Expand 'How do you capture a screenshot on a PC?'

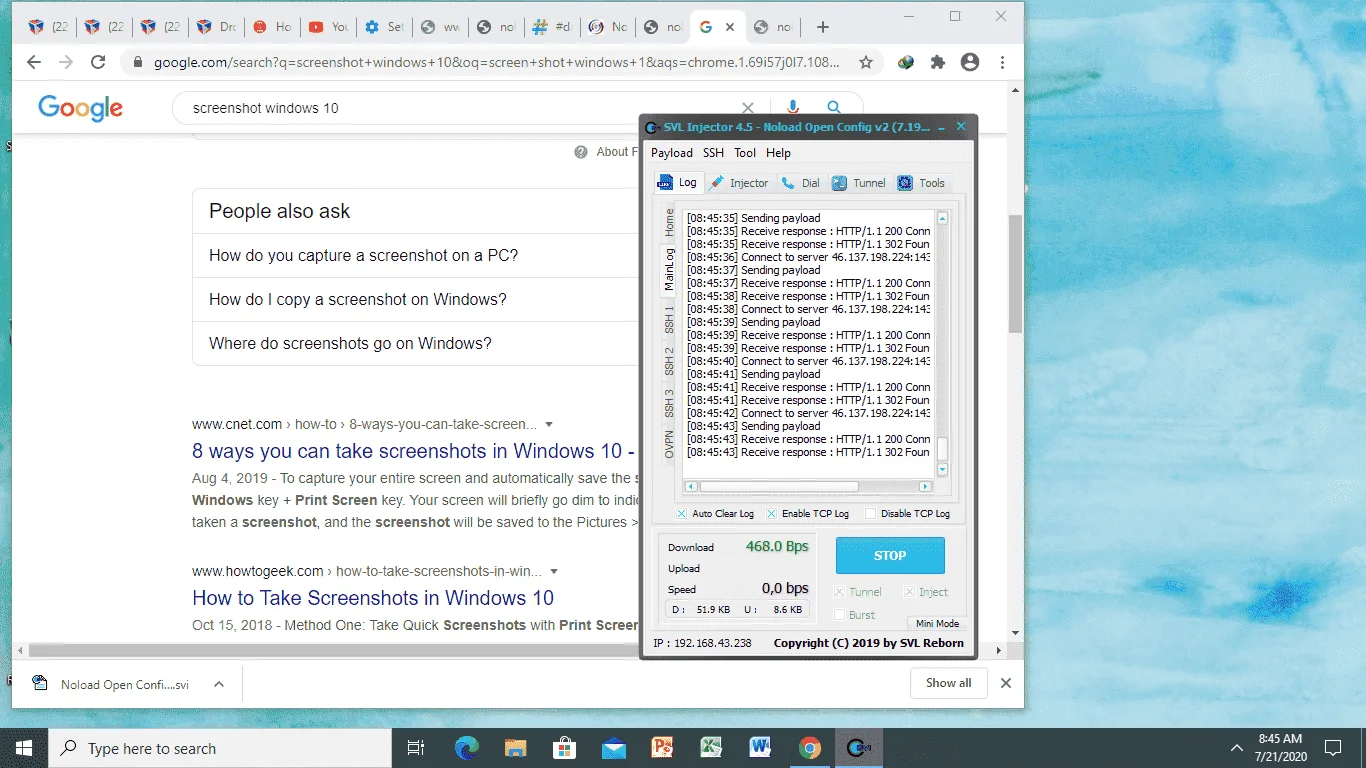pyautogui.click(x=416, y=255)
